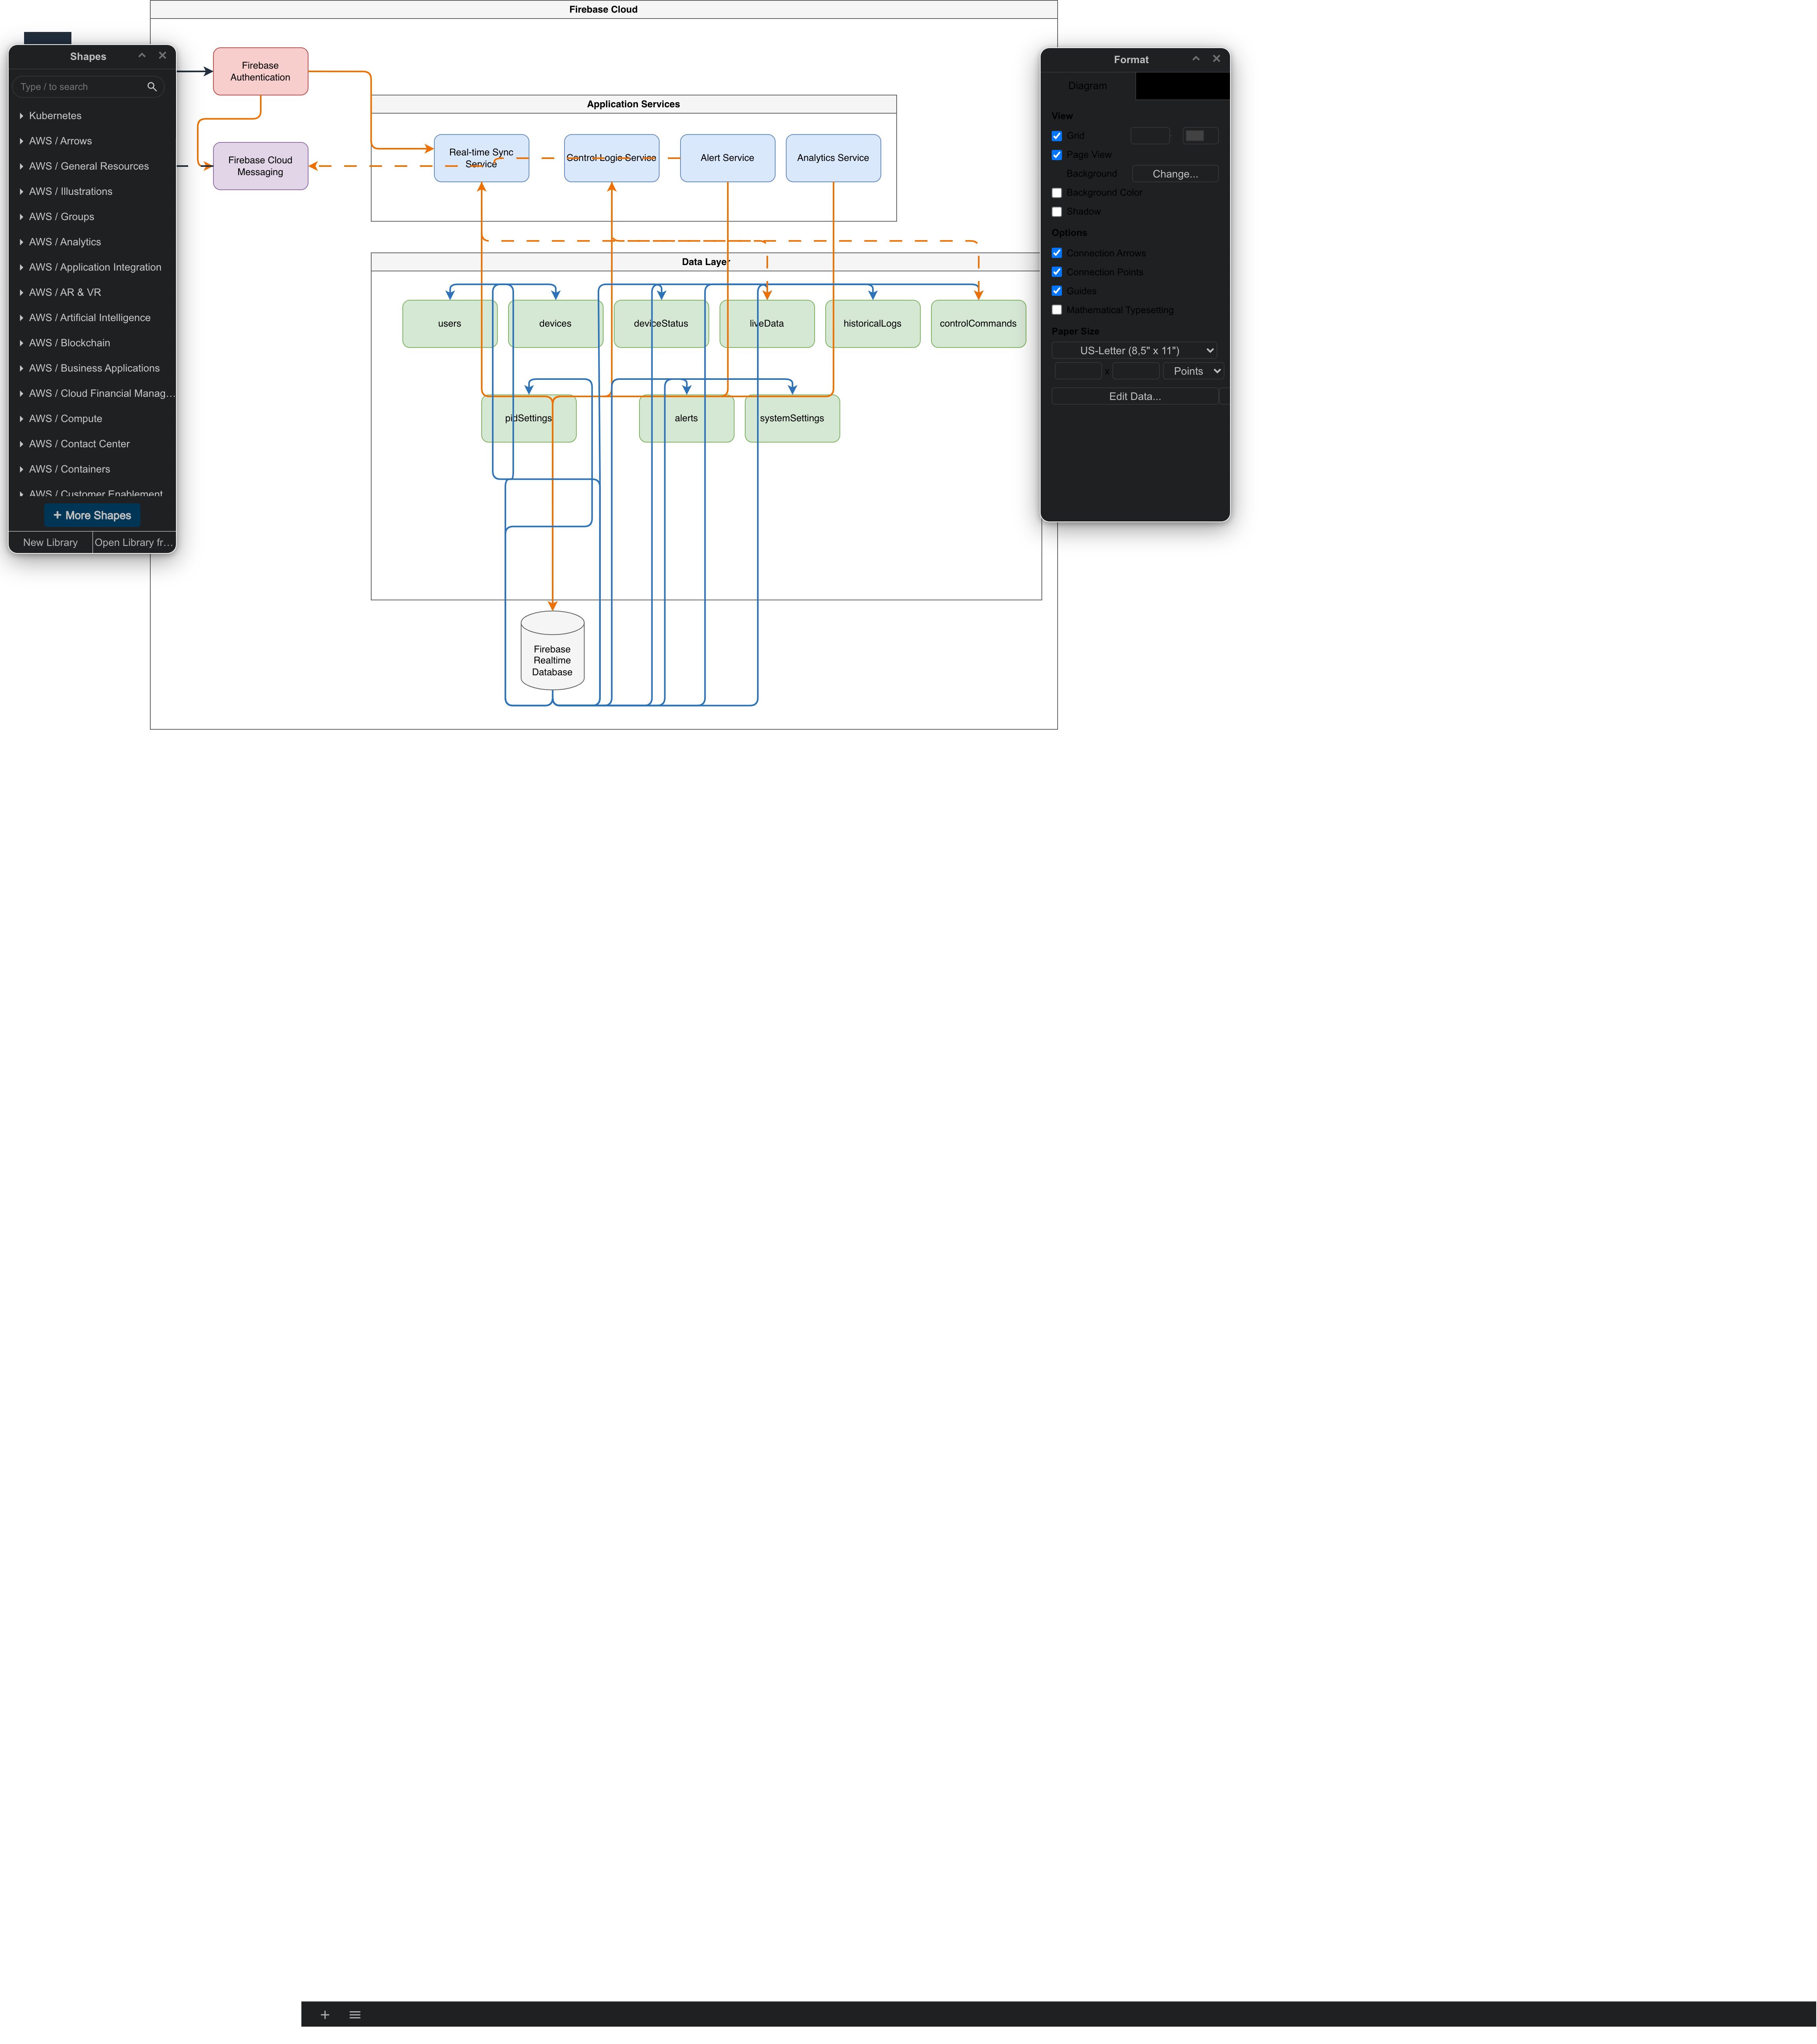Image resolution: width=1817 pixels, height=2044 pixels.
Task: Click New Library in Shapes panel
Action: point(50,543)
